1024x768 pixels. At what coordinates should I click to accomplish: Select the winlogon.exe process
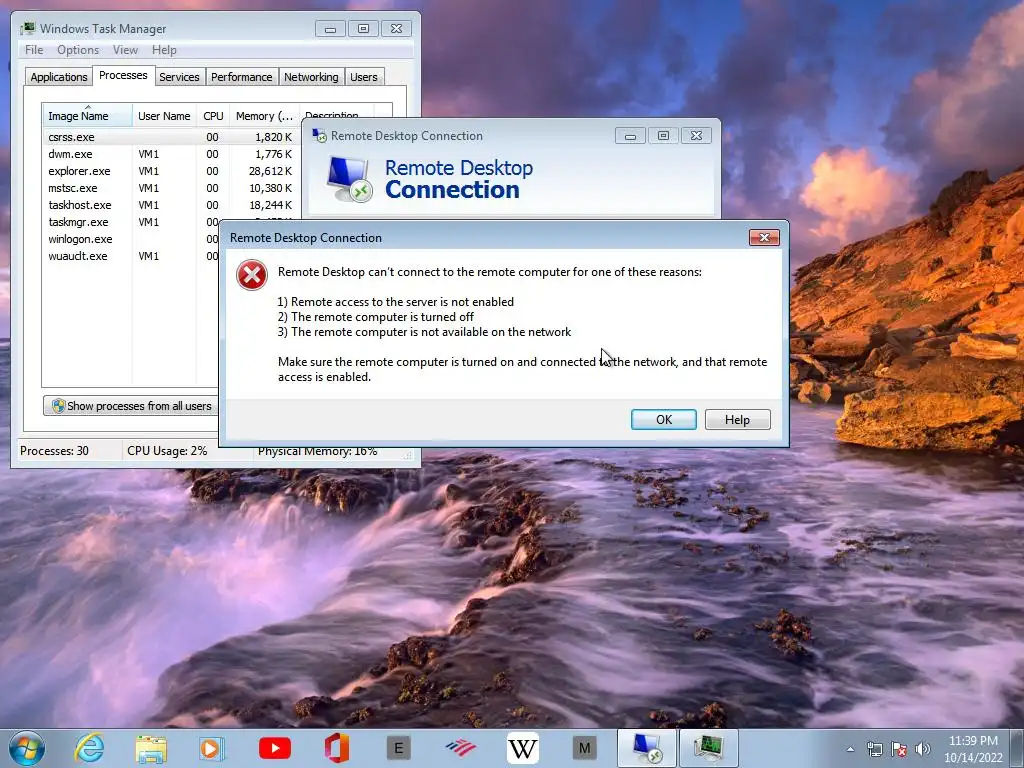pyautogui.click(x=131, y=239)
